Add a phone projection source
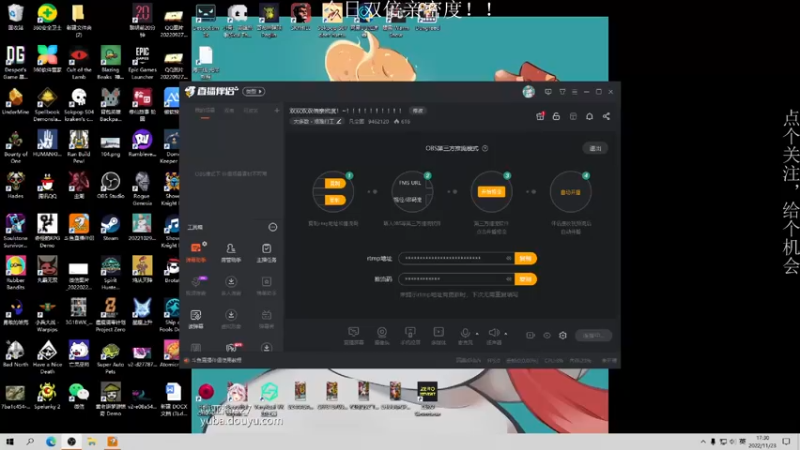 [x=410, y=335]
